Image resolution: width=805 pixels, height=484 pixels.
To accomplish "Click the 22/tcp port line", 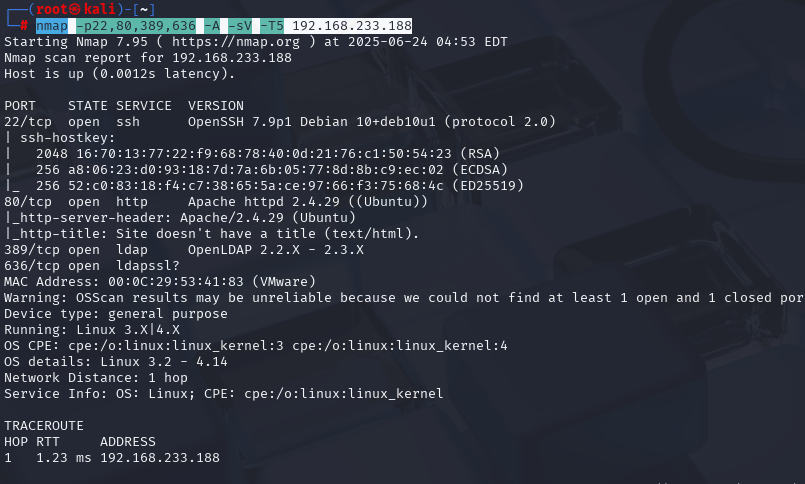I will pyautogui.click(x=280, y=122).
